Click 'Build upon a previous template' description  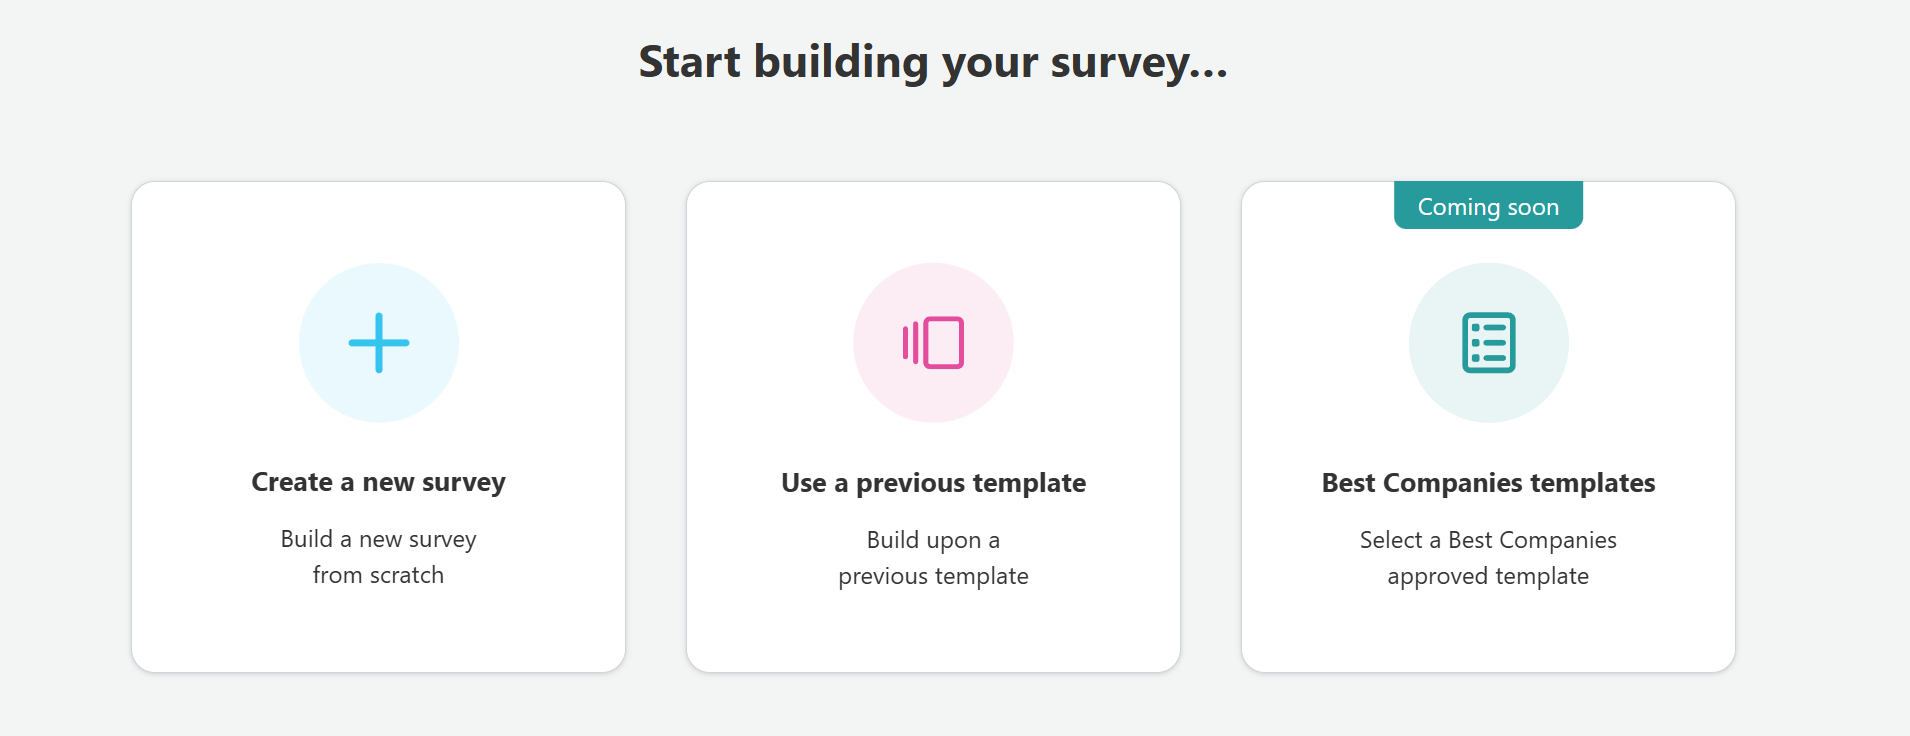coord(933,558)
